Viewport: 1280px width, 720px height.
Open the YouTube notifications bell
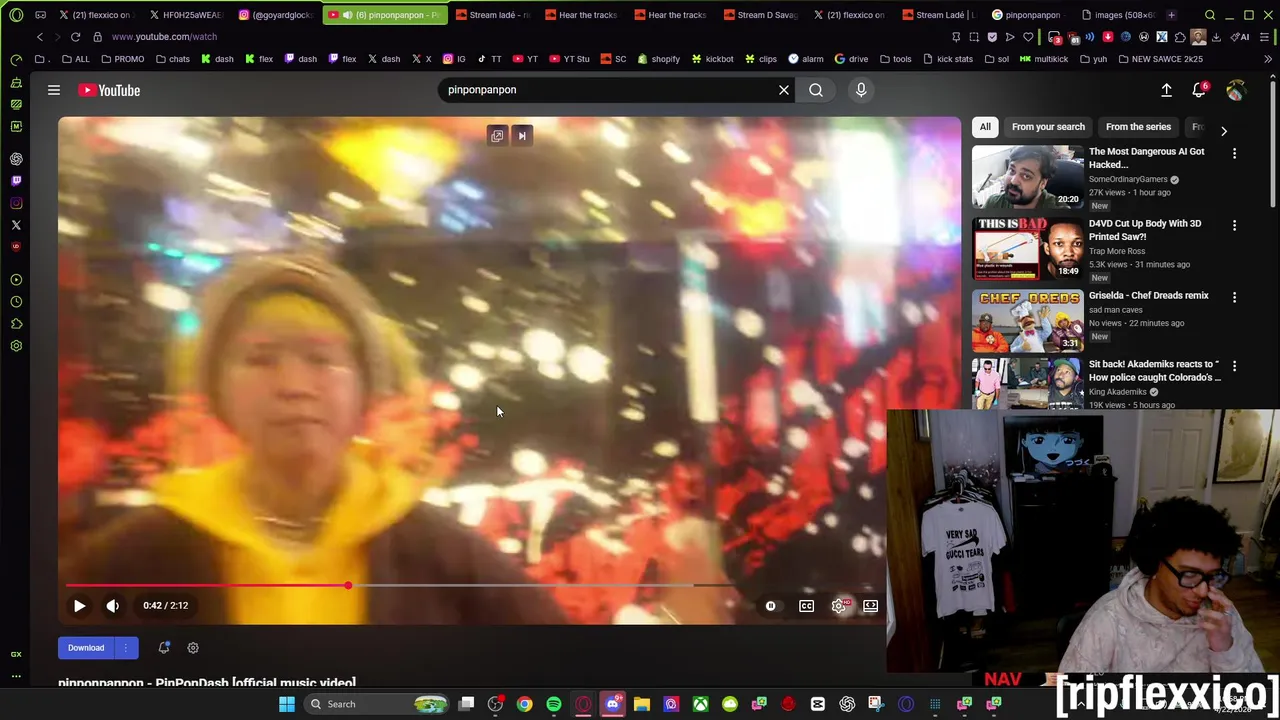click(x=1199, y=90)
